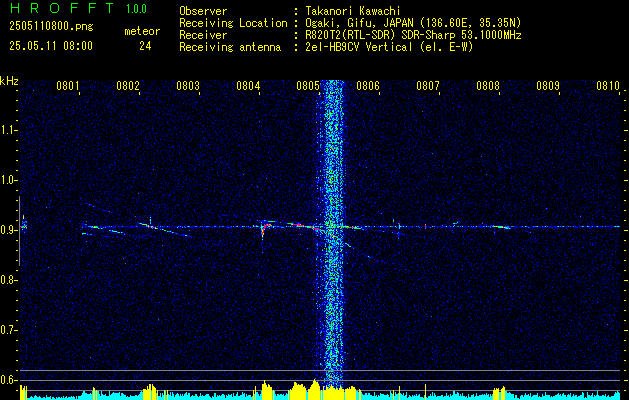Click the 0808 time marker
Image resolution: width=629 pixels, height=400 pixels.
[x=488, y=86]
